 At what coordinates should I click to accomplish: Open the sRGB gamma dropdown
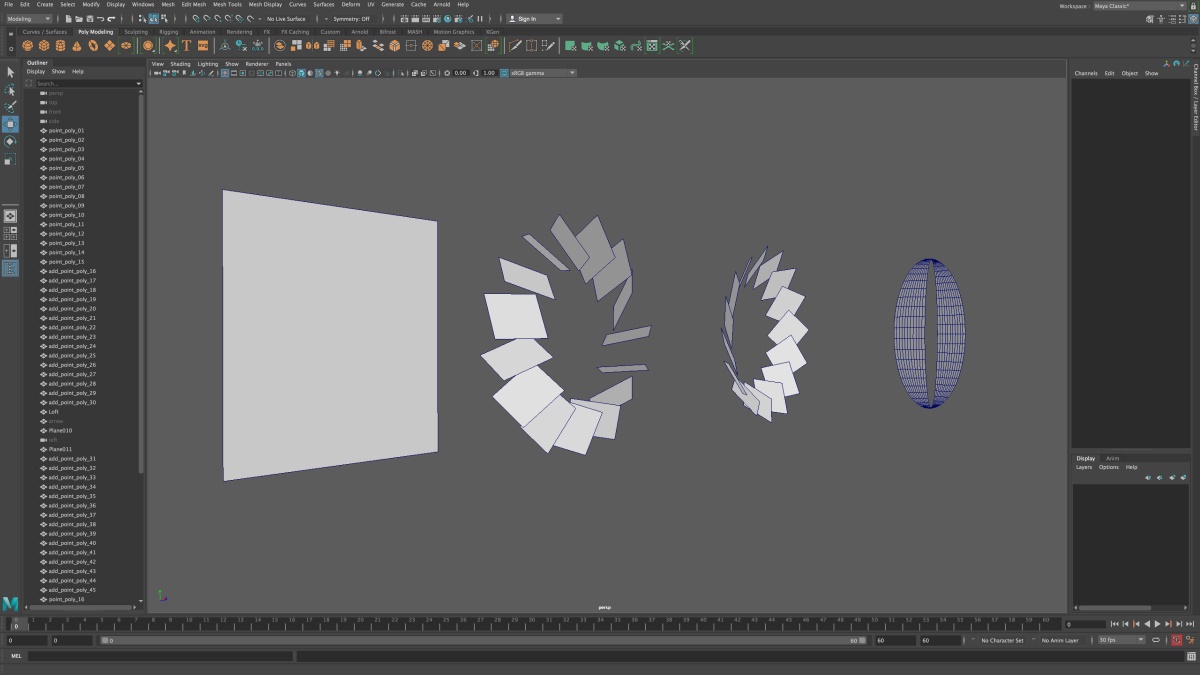(542, 73)
